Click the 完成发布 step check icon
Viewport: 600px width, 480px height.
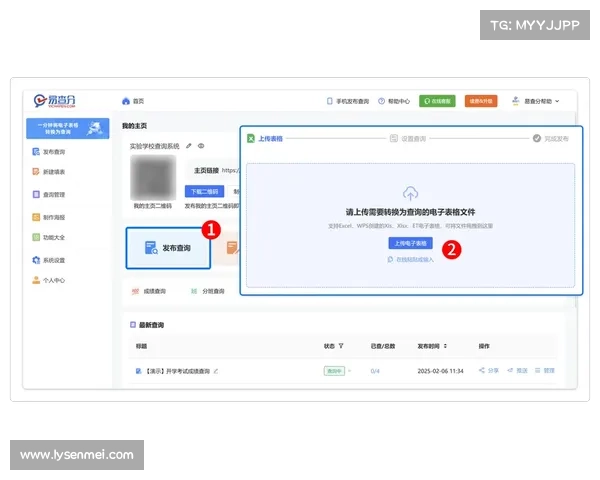(537, 138)
